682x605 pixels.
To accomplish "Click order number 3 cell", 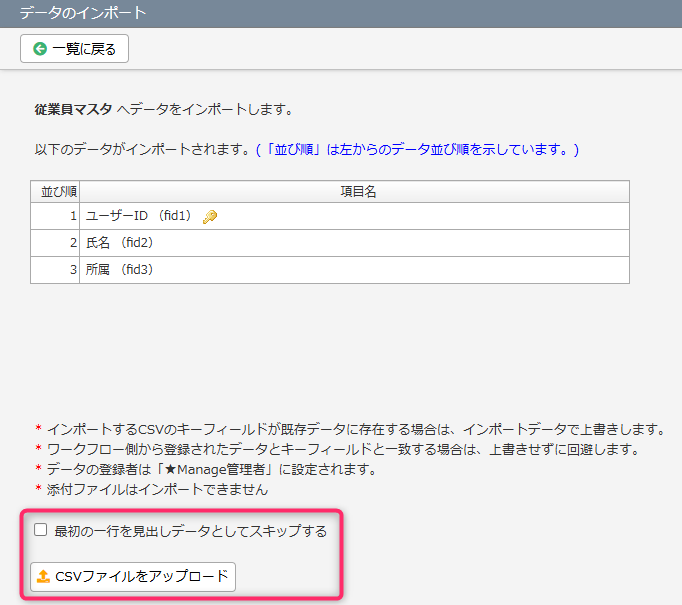I will coord(55,270).
